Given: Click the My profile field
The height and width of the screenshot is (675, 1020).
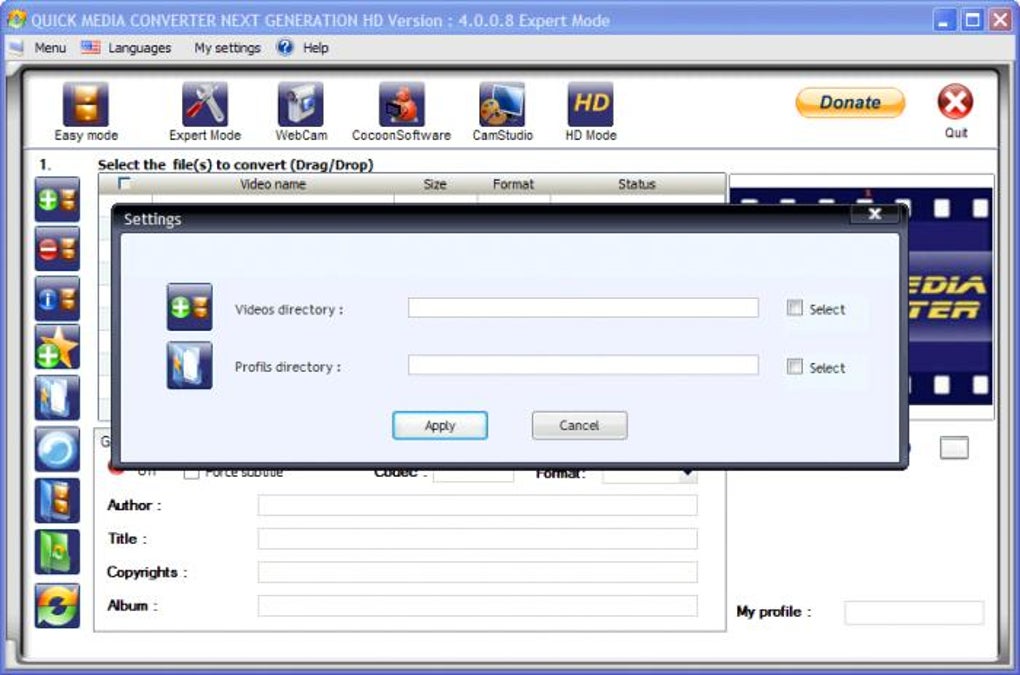Looking at the screenshot, I should (914, 613).
